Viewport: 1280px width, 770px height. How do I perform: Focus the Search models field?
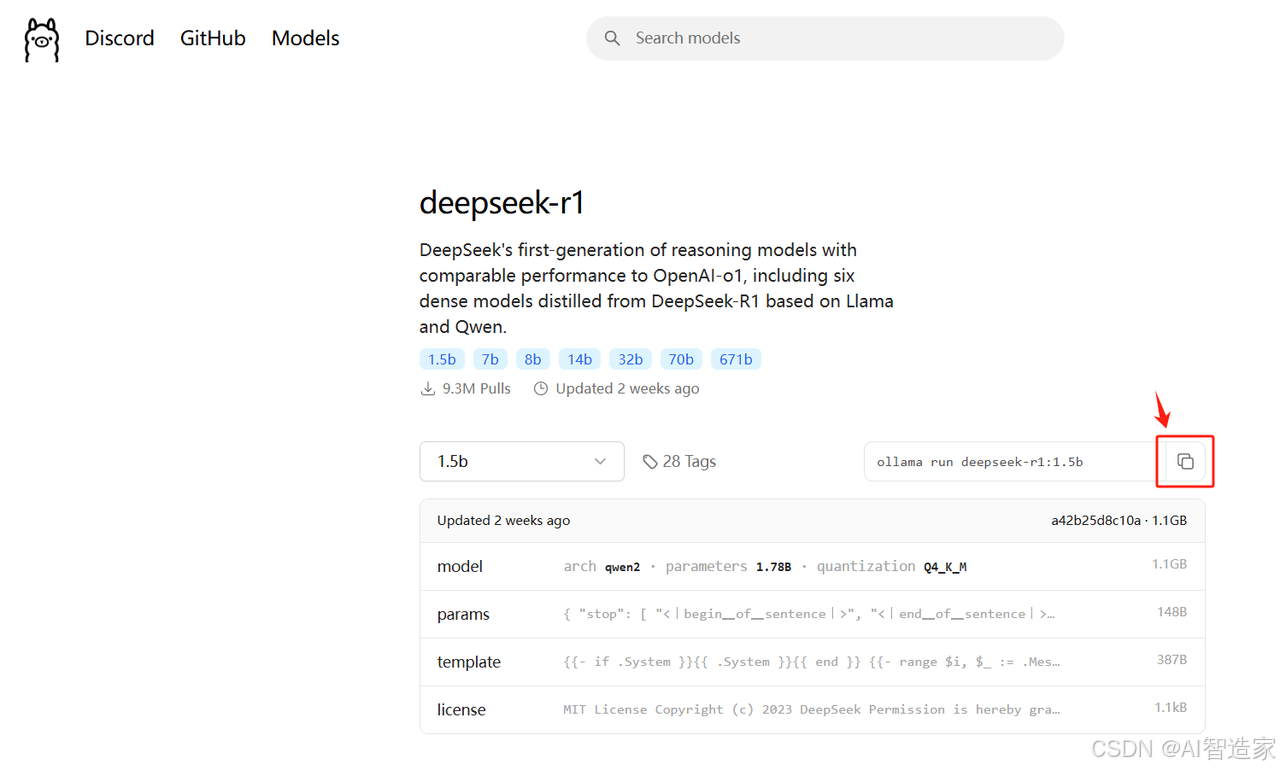click(825, 38)
